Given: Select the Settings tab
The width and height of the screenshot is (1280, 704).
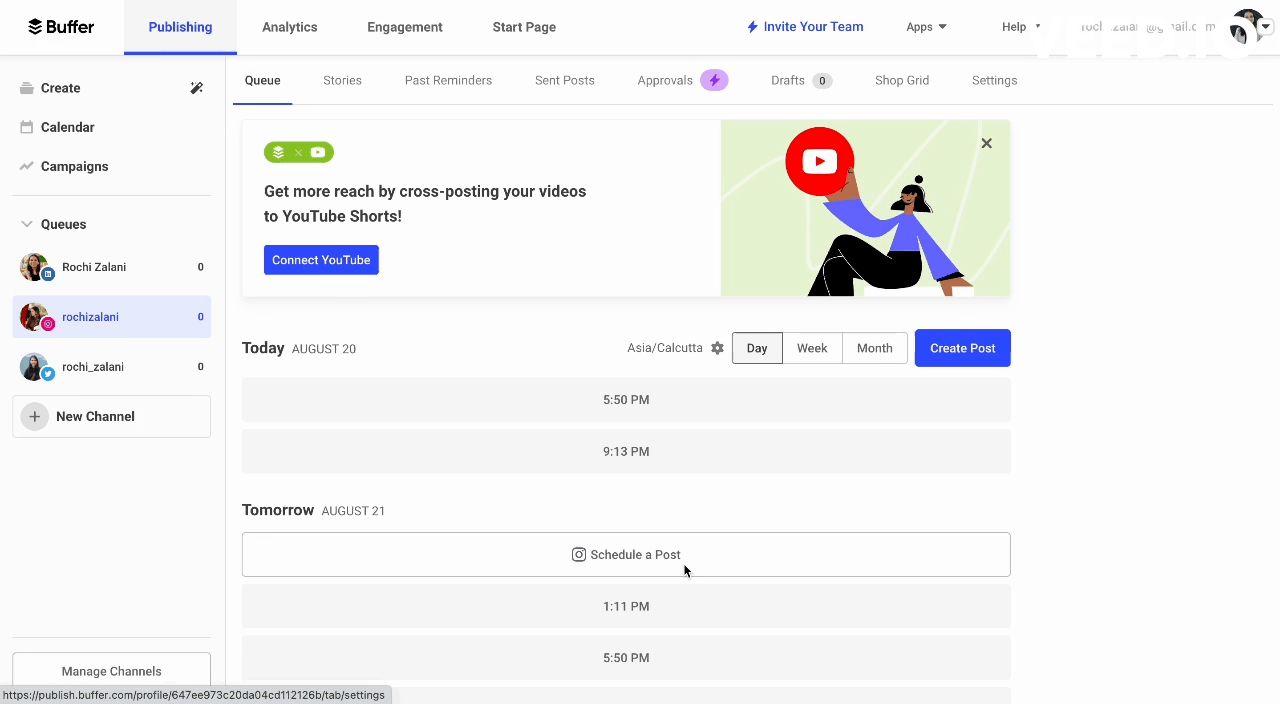Looking at the screenshot, I should (994, 80).
